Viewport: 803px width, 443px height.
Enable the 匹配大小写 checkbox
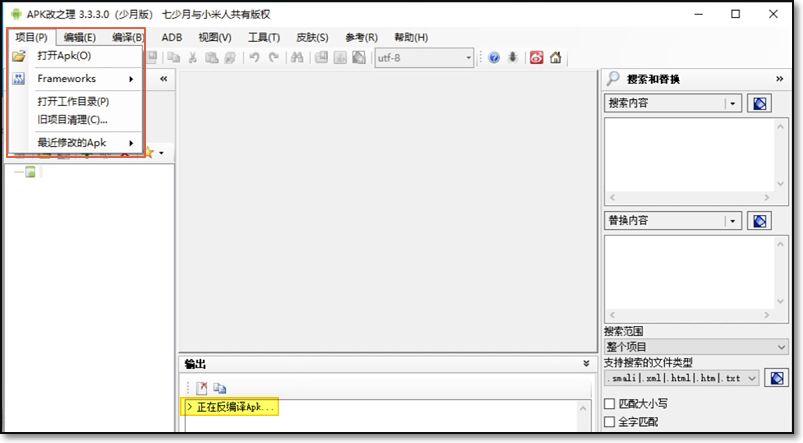click(609, 404)
